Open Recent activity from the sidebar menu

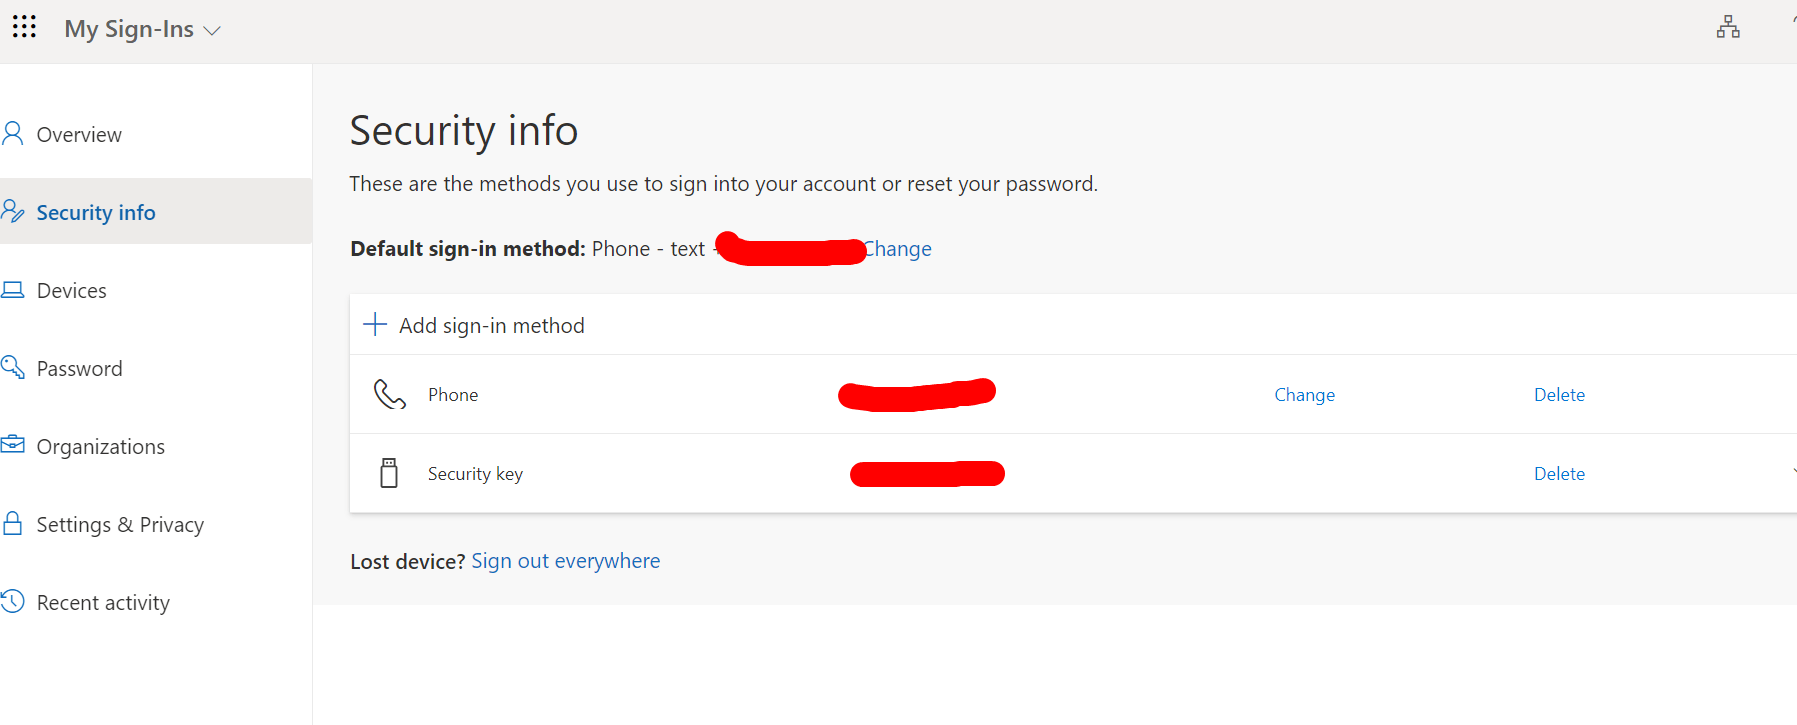pos(102,601)
